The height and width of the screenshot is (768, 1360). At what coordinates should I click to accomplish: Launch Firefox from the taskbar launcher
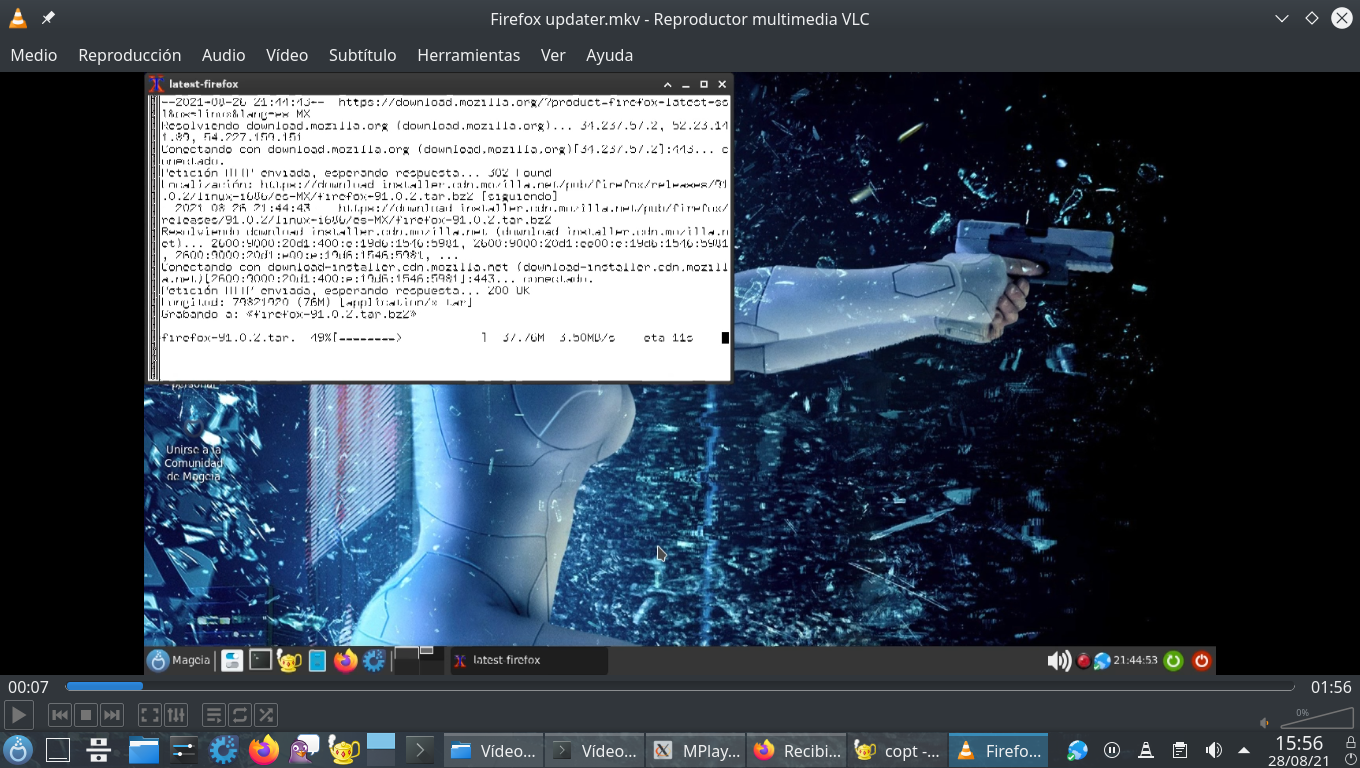[x=264, y=749]
